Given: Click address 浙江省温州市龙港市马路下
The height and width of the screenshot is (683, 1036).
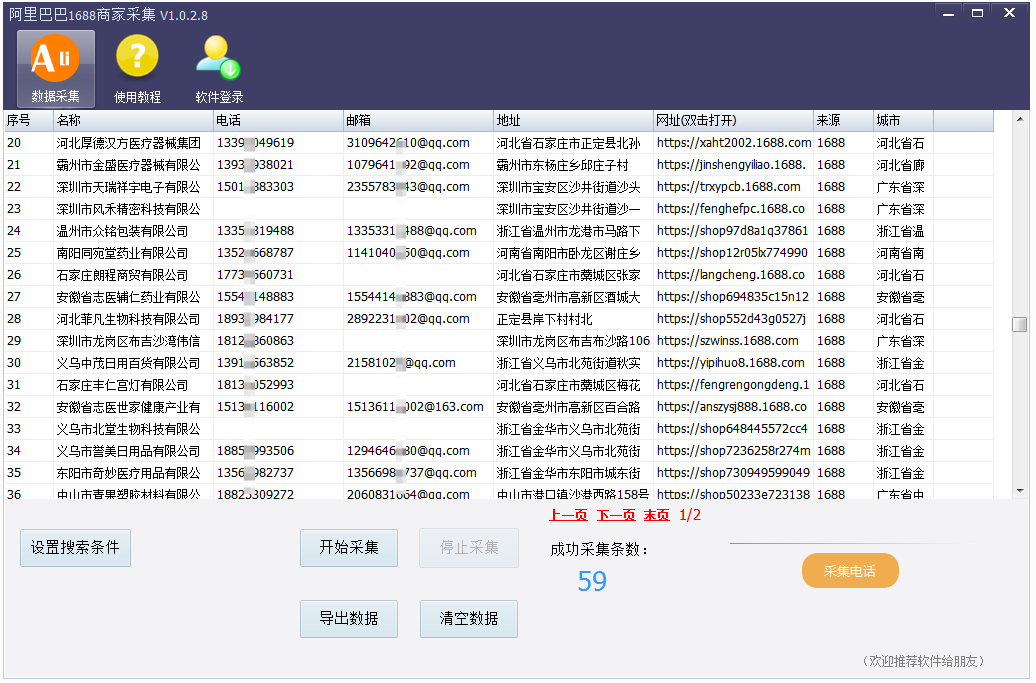Looking at the screenshot, I should tap(568, 231).
